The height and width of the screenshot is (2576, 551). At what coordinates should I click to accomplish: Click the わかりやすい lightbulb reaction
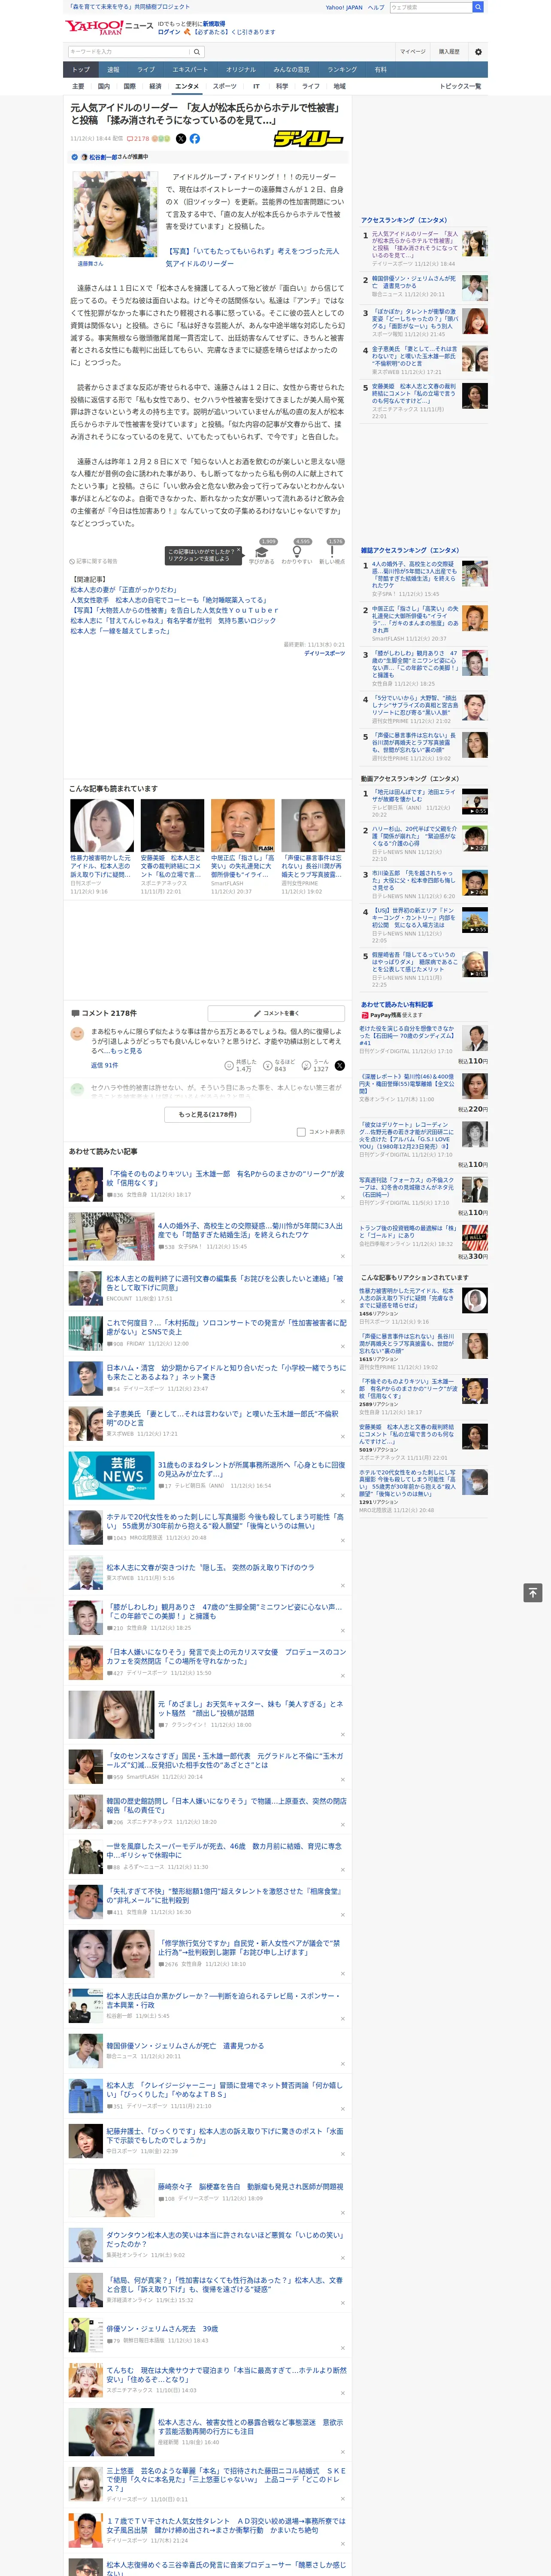pyautogui.click(x=297, y=552)
